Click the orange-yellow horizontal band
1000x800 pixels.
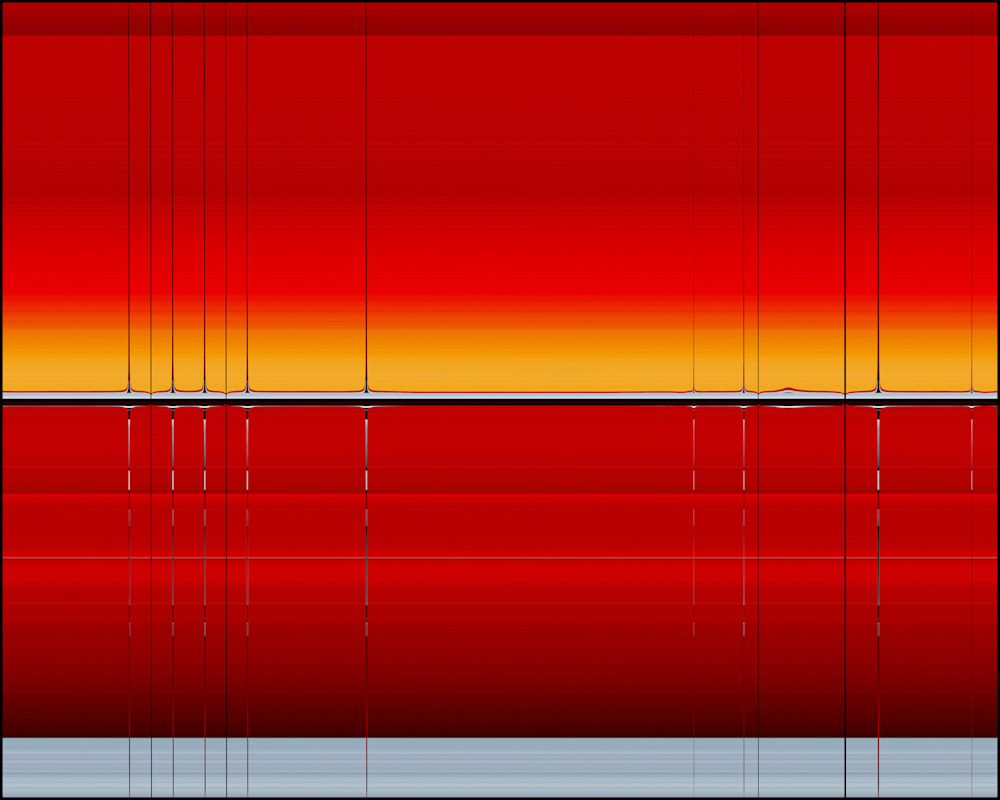[x=500, y=360]
